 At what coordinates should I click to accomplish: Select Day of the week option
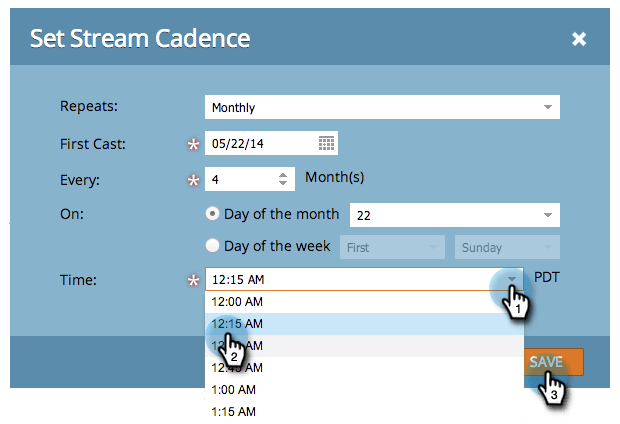212,246
